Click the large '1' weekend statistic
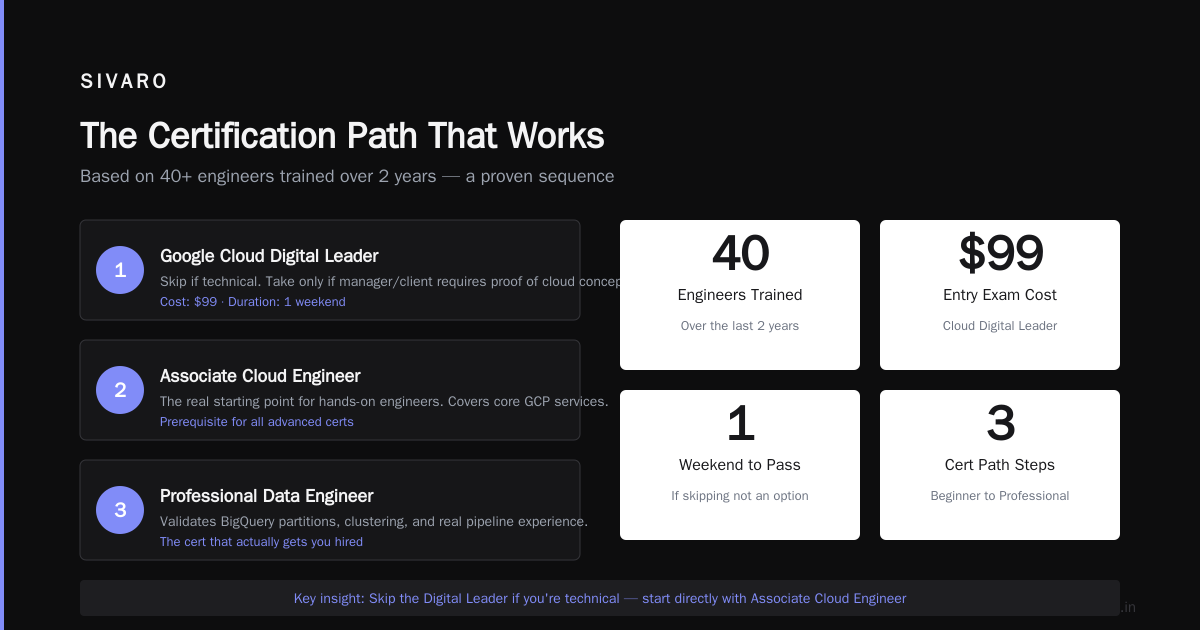Screen dimensions: 1200x630 click(x=740, y=423)
